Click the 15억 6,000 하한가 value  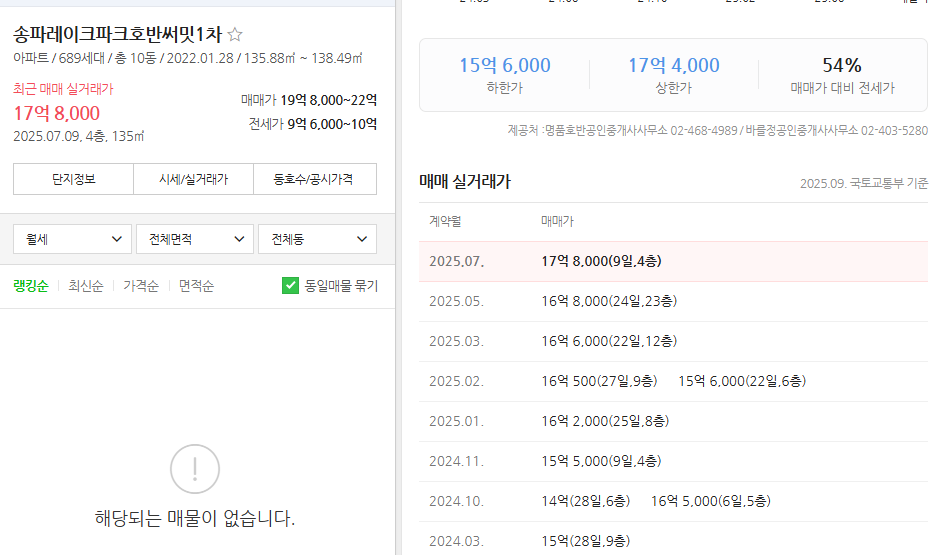505,65
